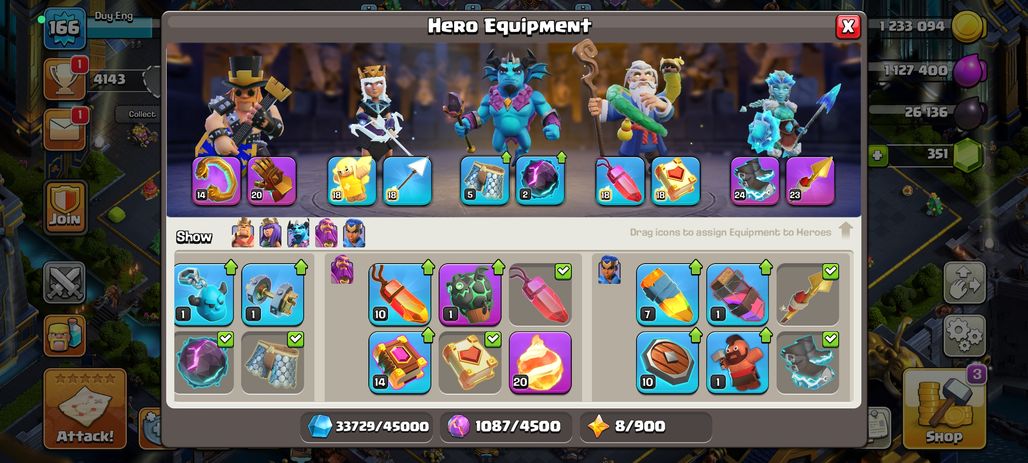Tap the Attack! map button
The width and height of the screenshot is (1028, 463).
tap(85, 408)
